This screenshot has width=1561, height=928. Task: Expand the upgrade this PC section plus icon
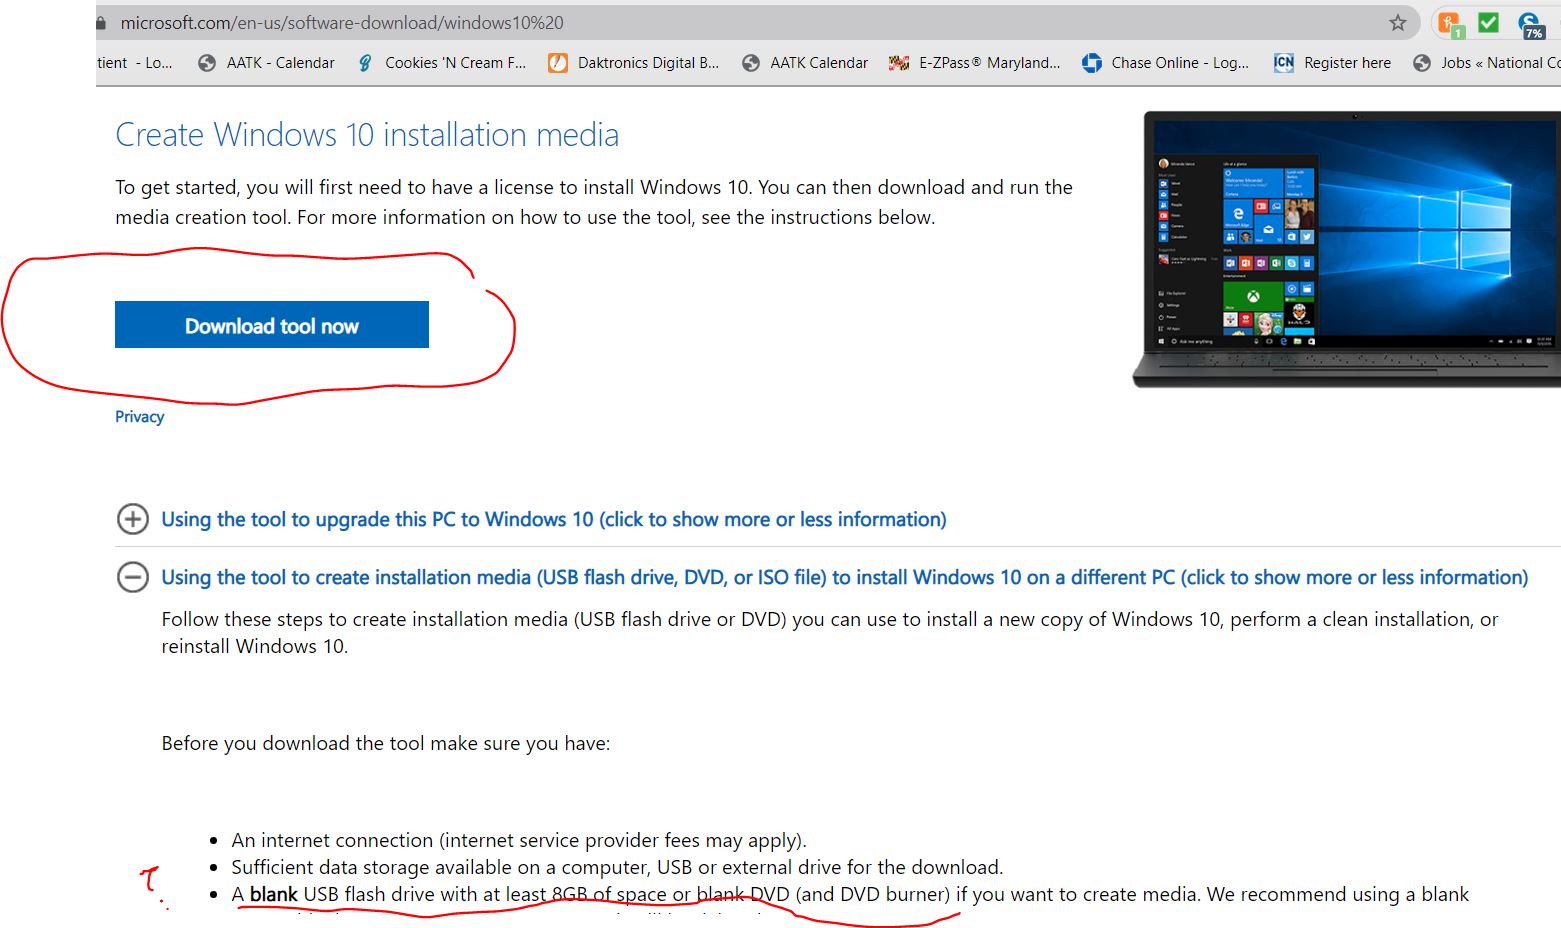(133, 519)
